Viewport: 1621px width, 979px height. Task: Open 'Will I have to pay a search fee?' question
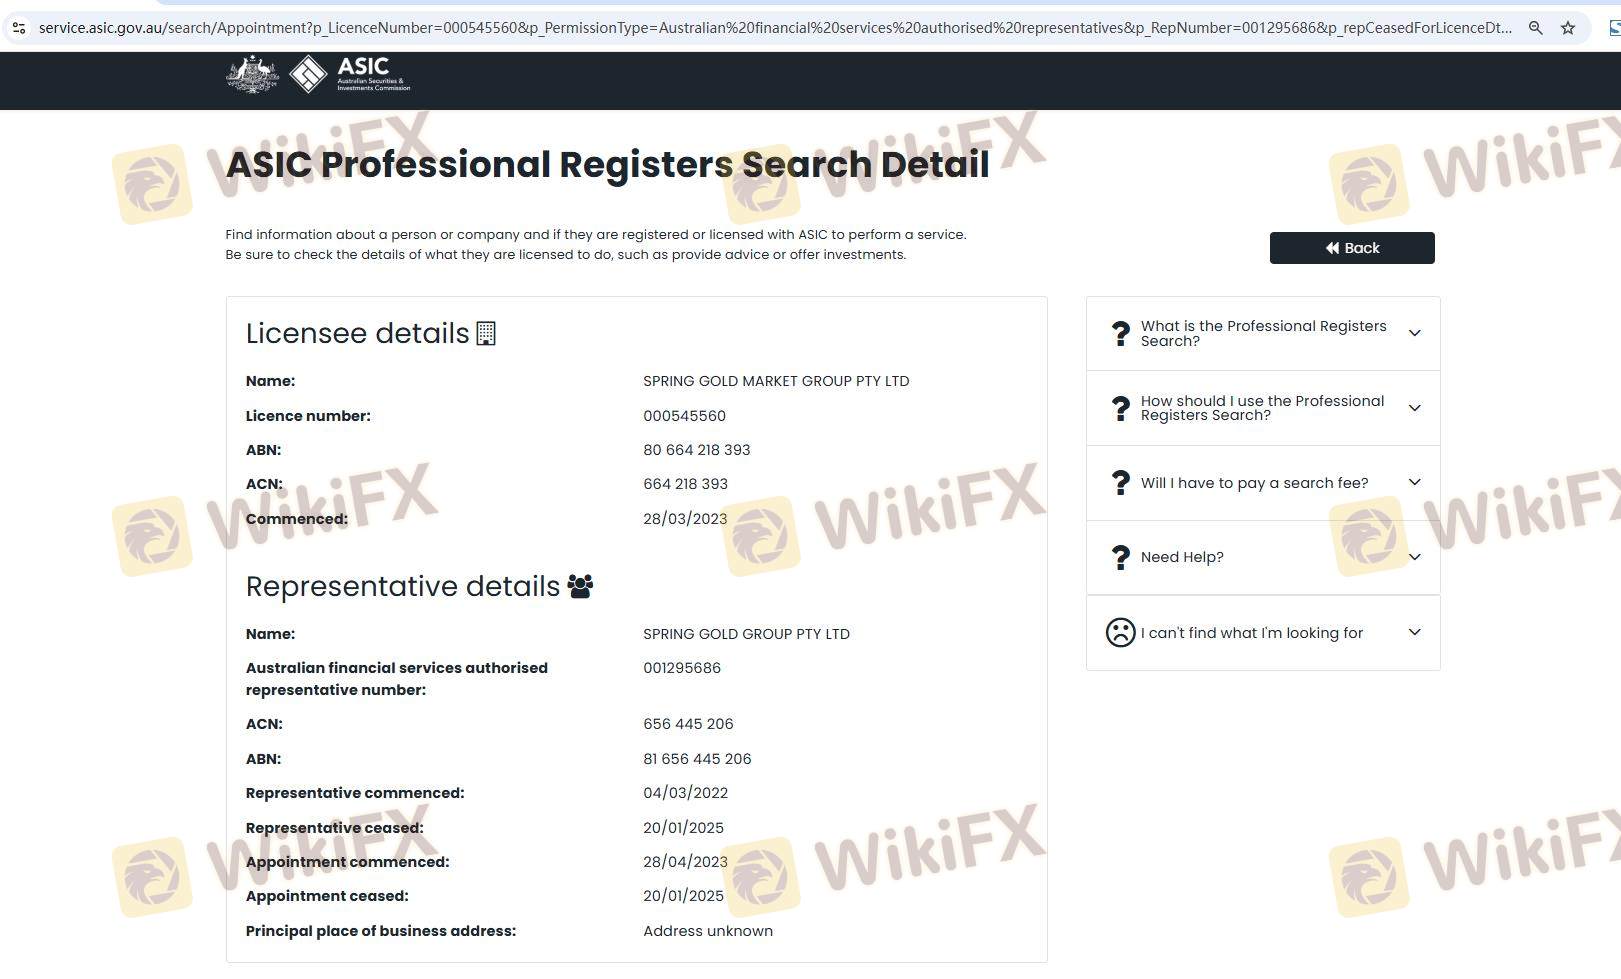click(1263, 483)
